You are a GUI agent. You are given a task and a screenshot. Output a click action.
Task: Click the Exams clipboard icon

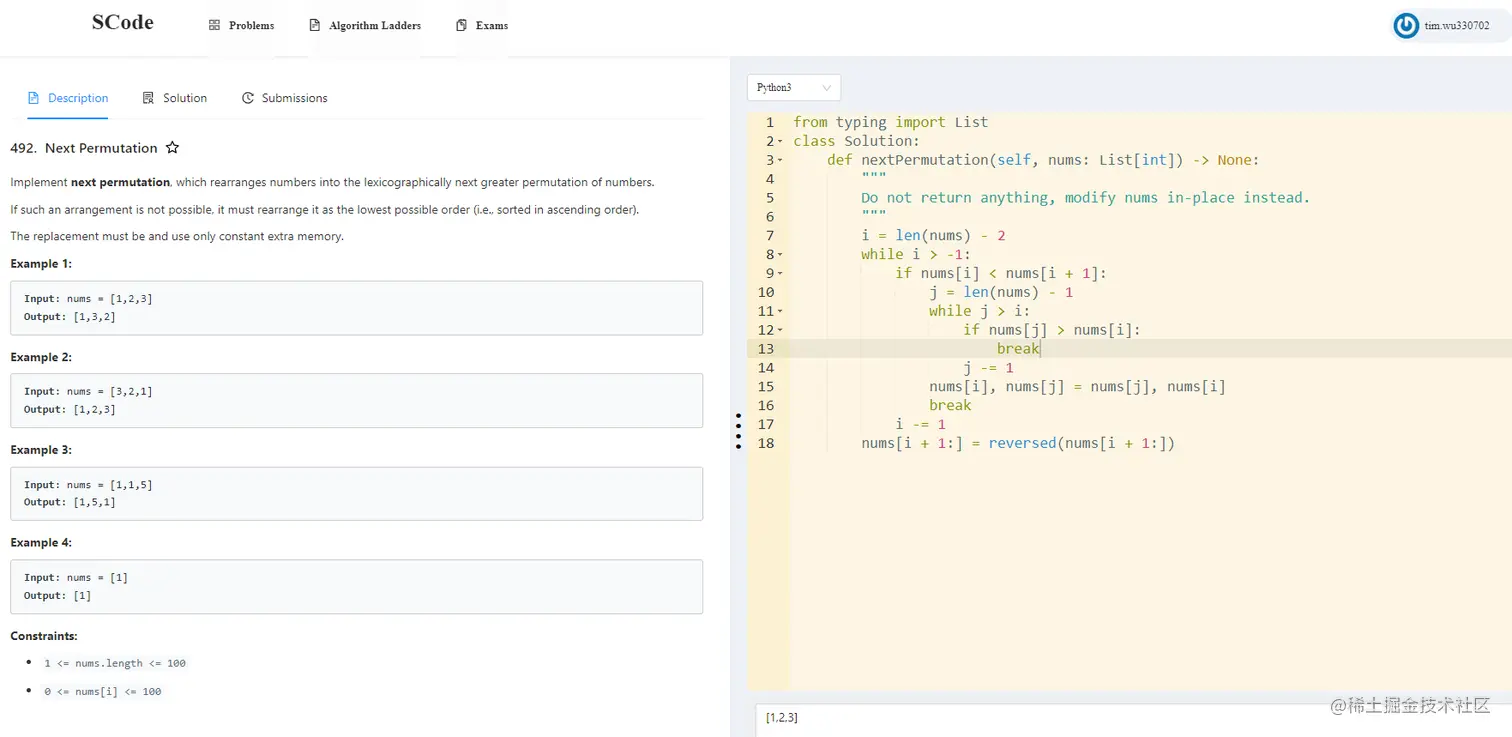(460, 25)
